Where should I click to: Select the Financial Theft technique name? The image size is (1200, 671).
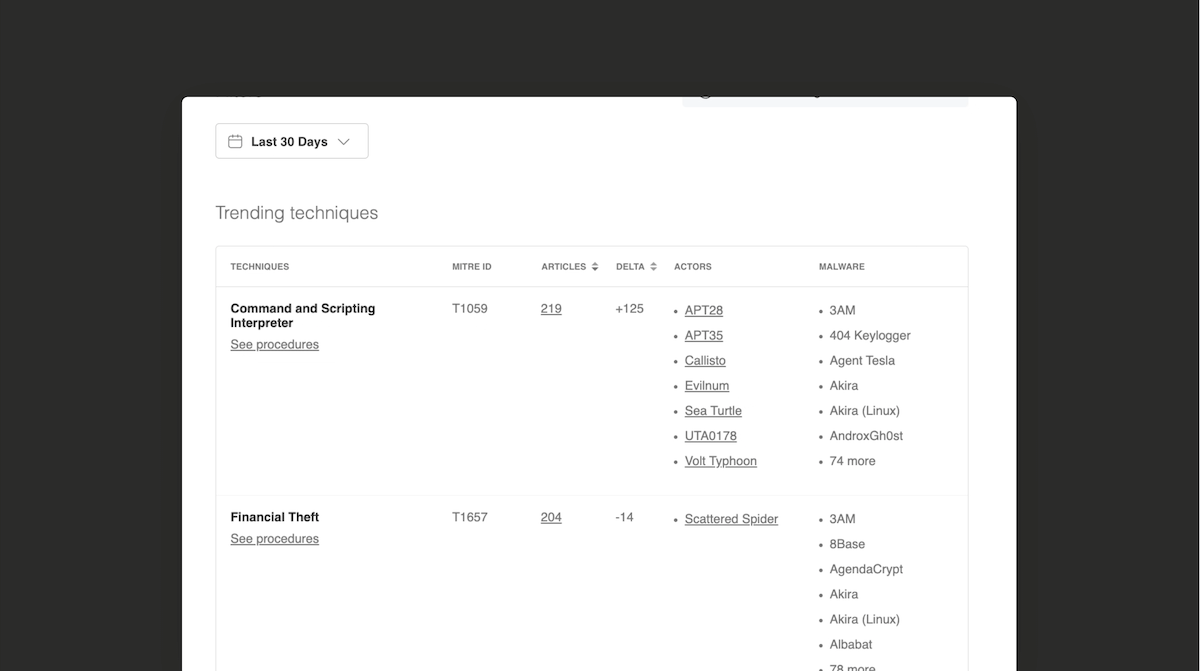coord(275,517)
